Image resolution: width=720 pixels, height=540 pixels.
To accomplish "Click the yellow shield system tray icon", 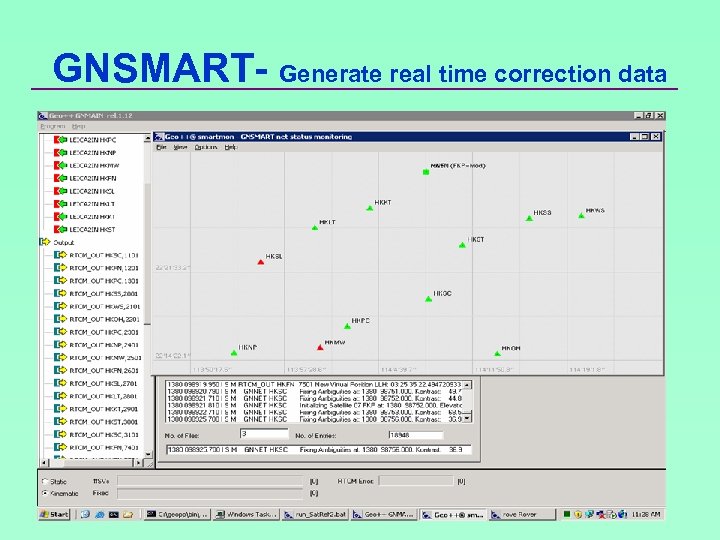I will (x=578, y=515).
